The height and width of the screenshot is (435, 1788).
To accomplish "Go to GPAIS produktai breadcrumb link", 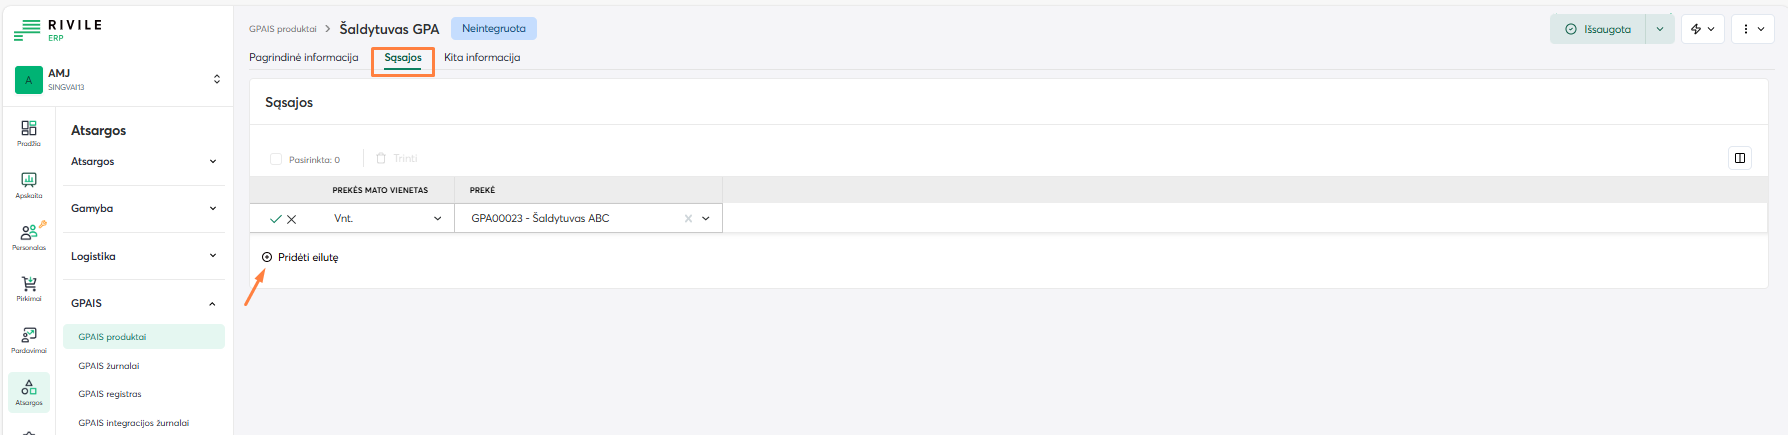I will click(282, 29).
